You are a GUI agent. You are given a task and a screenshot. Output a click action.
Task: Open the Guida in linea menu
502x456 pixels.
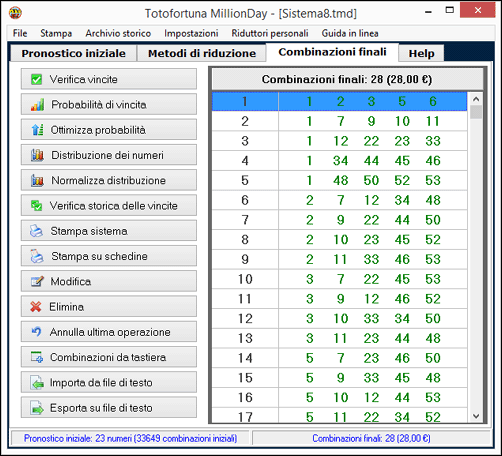(x=350, y=33)
